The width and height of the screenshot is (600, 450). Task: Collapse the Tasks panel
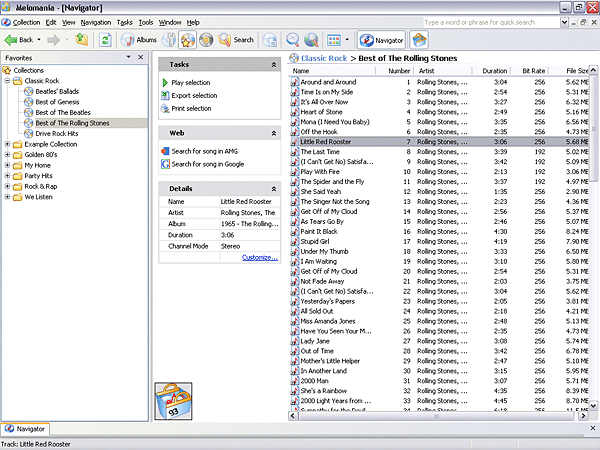[x=274, y=65]
